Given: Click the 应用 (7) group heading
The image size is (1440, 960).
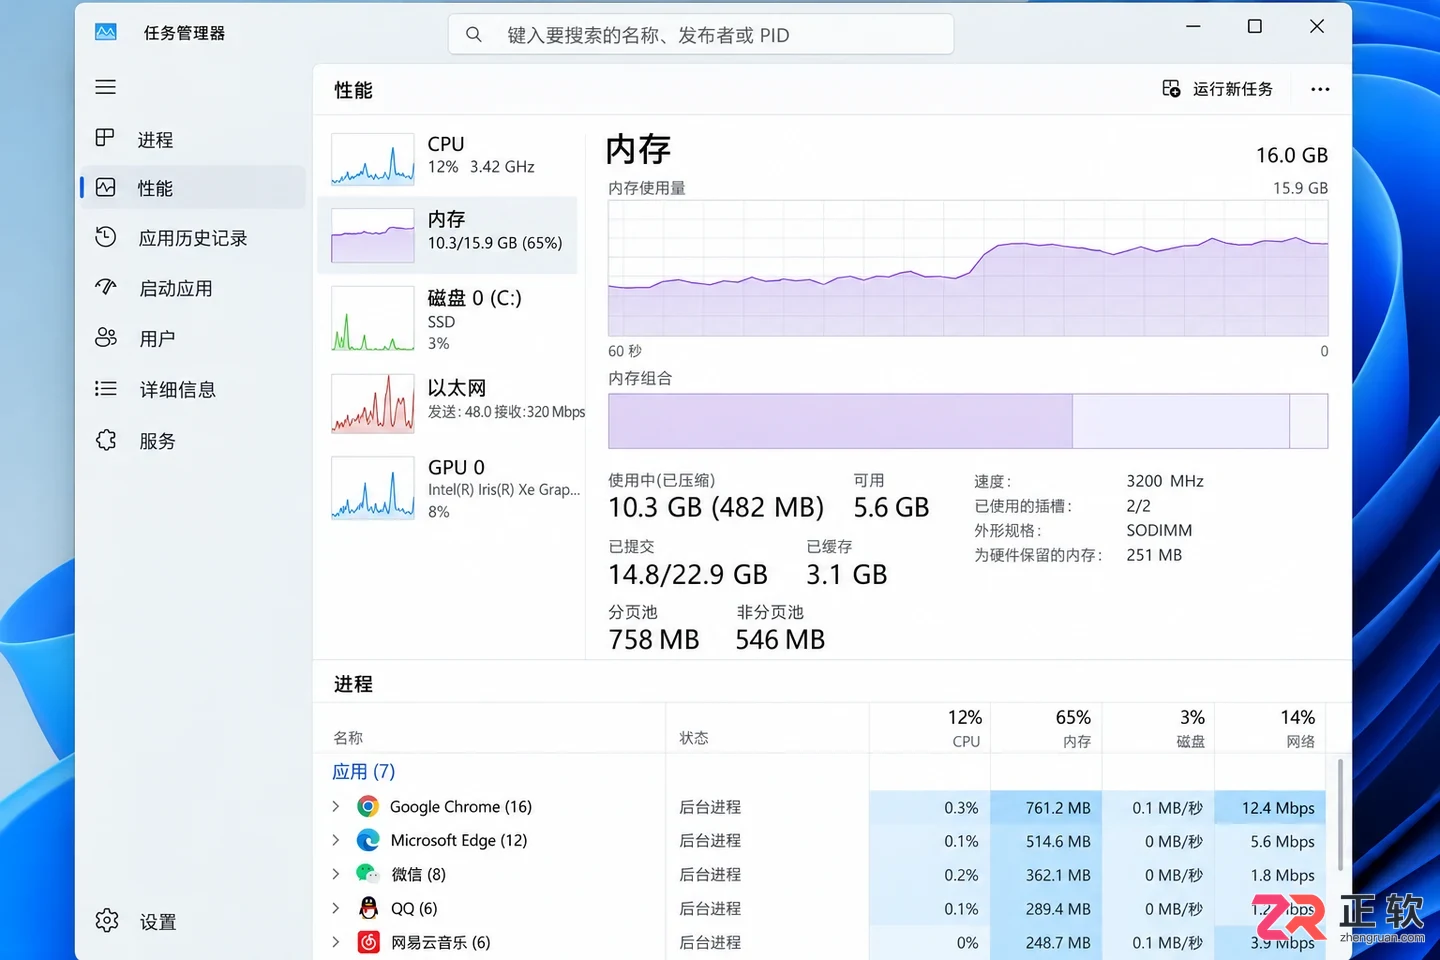Looking at the screenshot, I should (364, 772).
